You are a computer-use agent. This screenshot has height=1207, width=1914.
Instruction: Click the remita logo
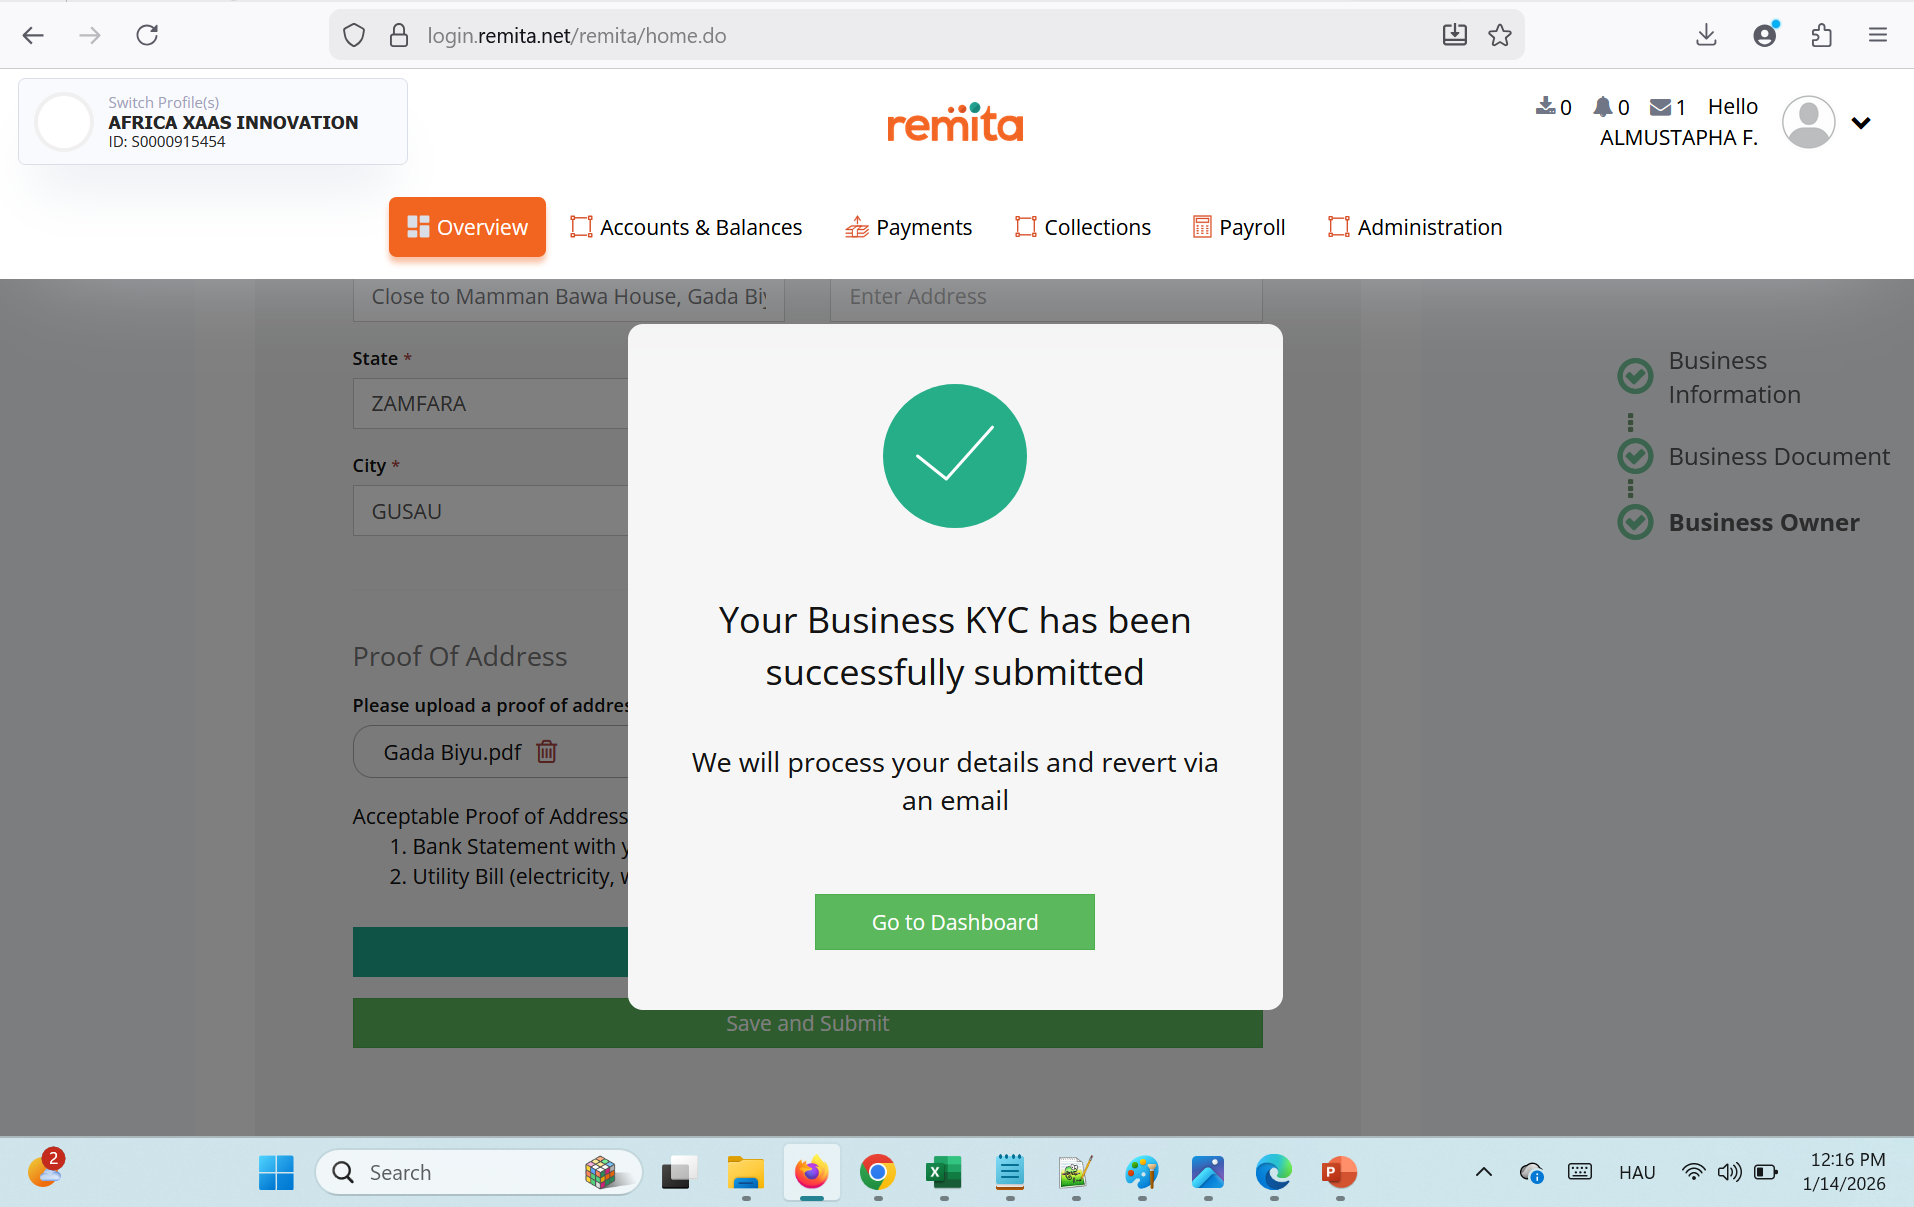pos(955,124)
